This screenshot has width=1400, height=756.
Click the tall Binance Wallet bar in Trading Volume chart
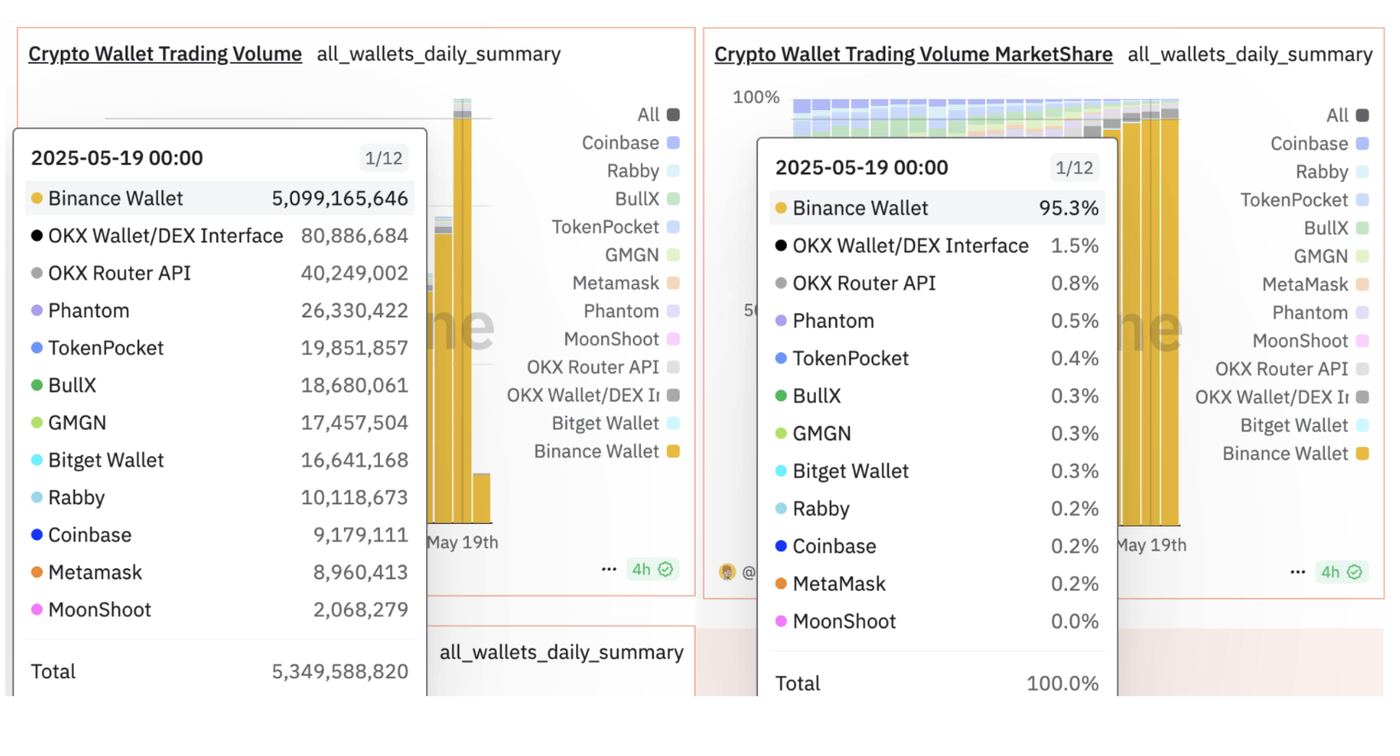462,320
